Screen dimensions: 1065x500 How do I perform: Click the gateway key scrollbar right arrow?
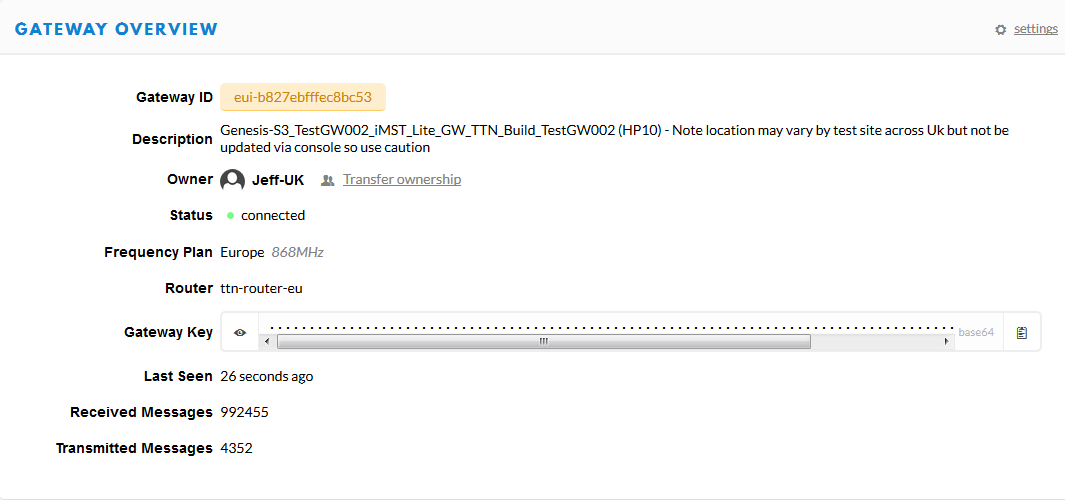(x=946, y=341)
